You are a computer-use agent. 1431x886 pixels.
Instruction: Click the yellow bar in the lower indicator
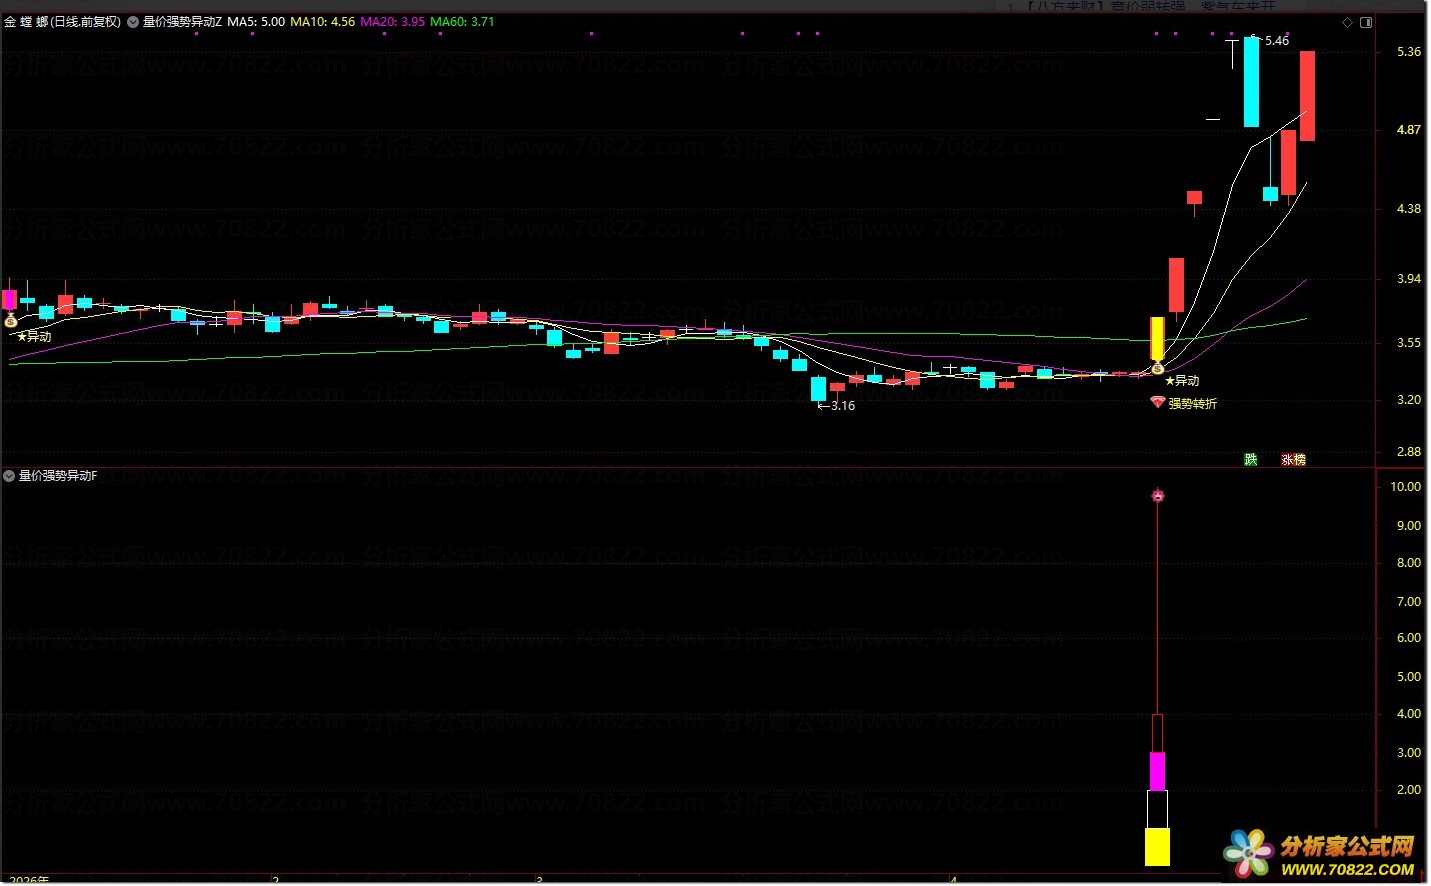point(1157,847)
